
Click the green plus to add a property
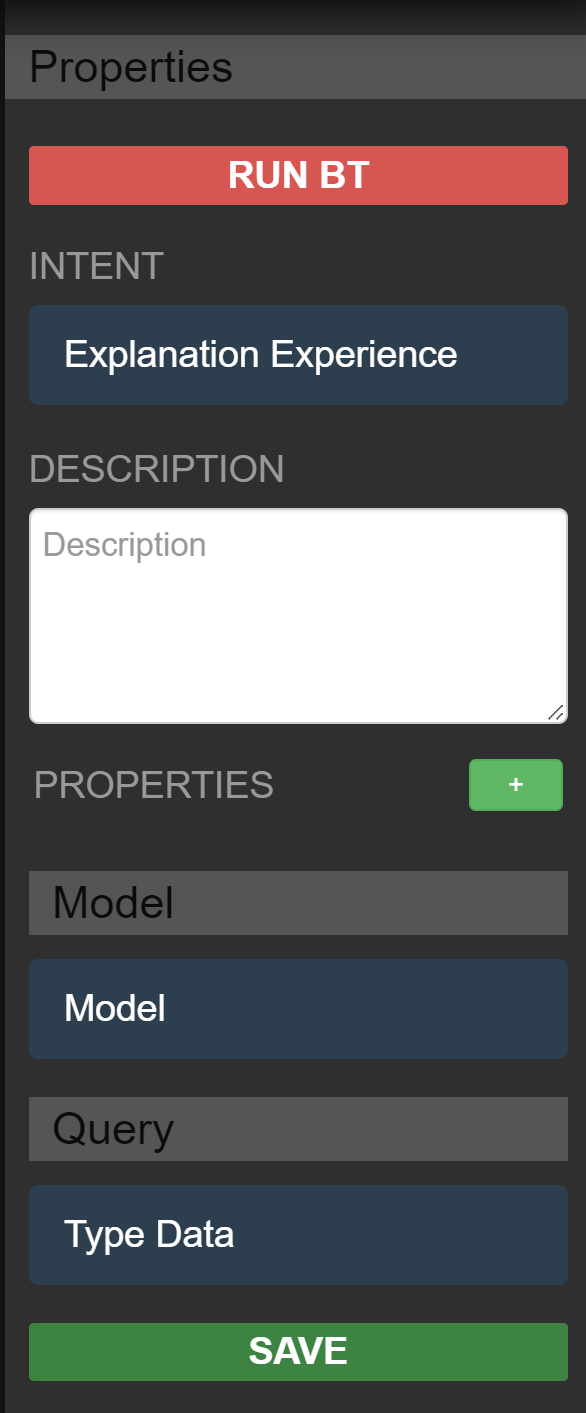(x=515, y=785)
